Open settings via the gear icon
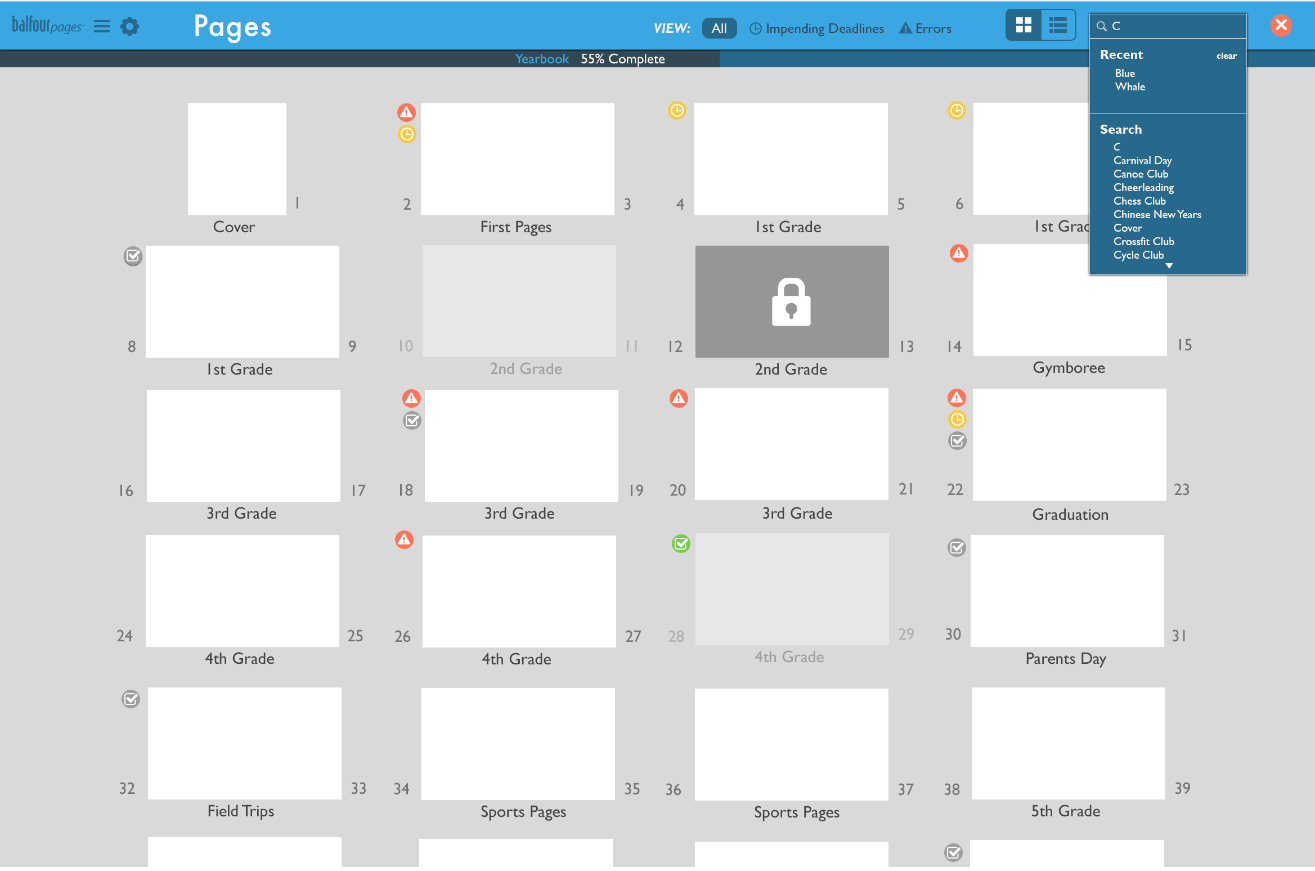The height and width of the screenshot is (871, 1315). (x=130, y=27)
